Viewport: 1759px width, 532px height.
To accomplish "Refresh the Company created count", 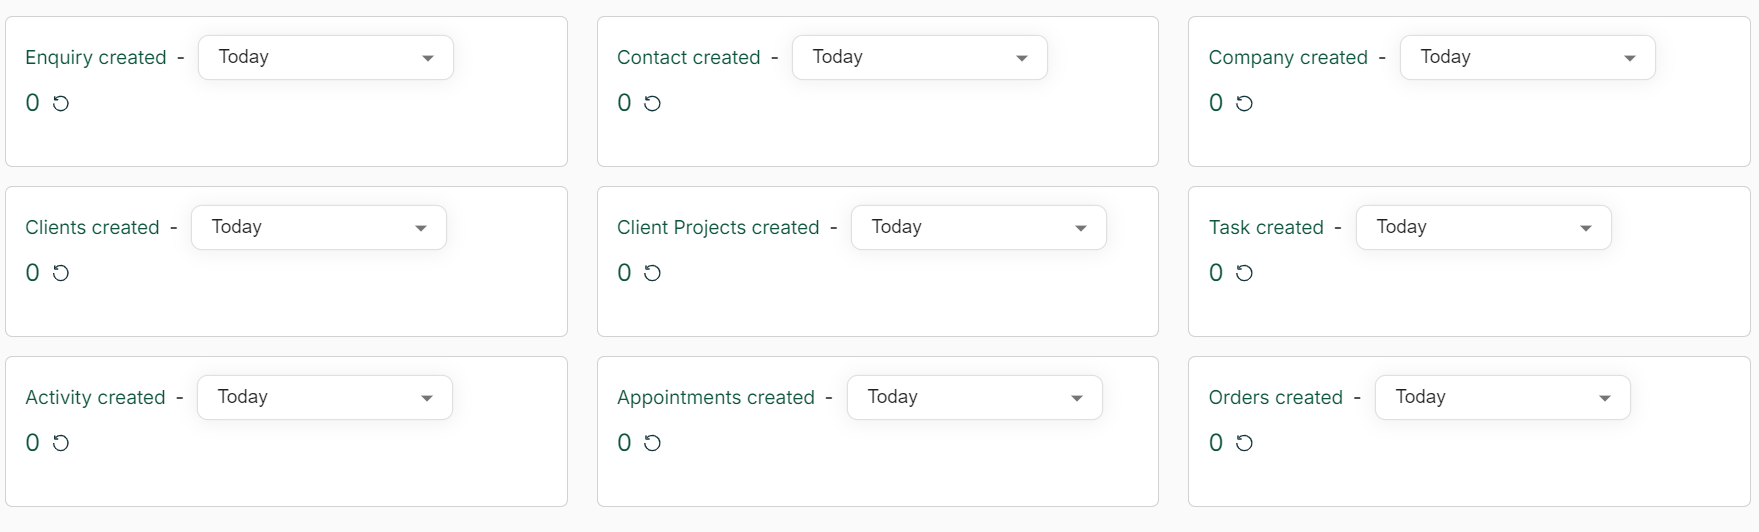I will point(1245,103).
